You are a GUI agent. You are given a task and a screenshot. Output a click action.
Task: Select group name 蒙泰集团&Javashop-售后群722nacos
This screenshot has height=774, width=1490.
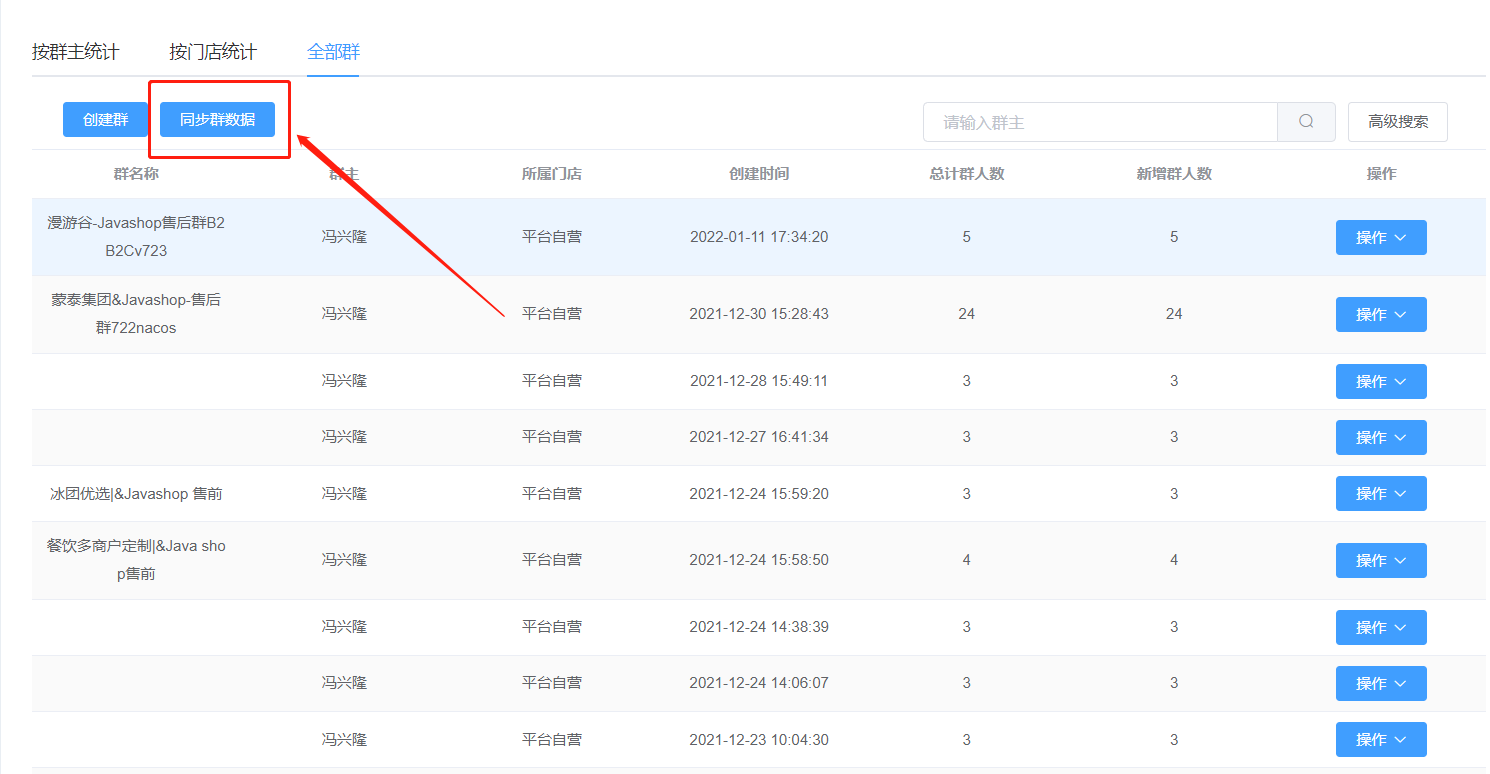(136, 313)
